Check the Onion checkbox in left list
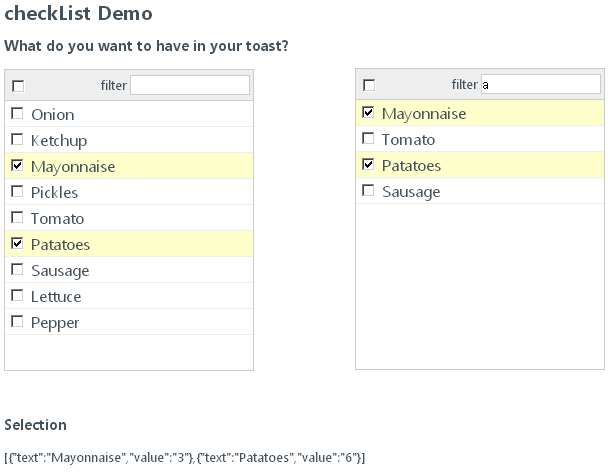This screenshot has width=616, height=474. coord(17,113)
